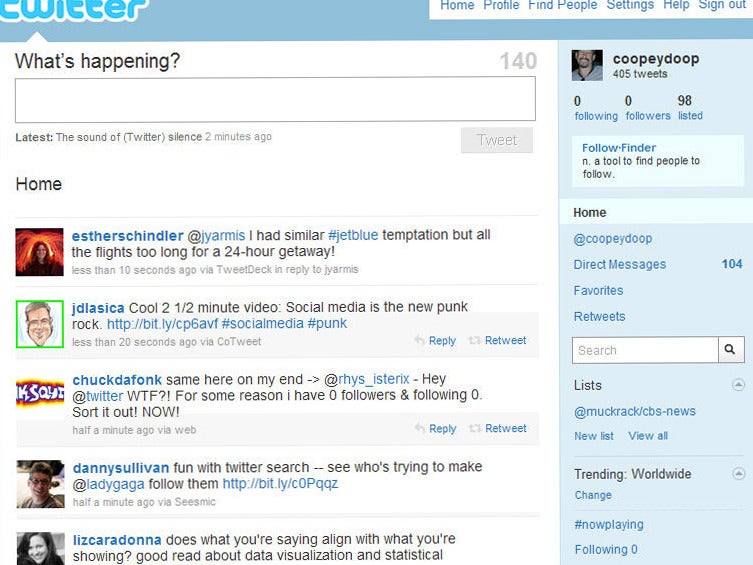Click Reply on jdlasica tweet
753x565 pixels.
[x=442, y=340]
